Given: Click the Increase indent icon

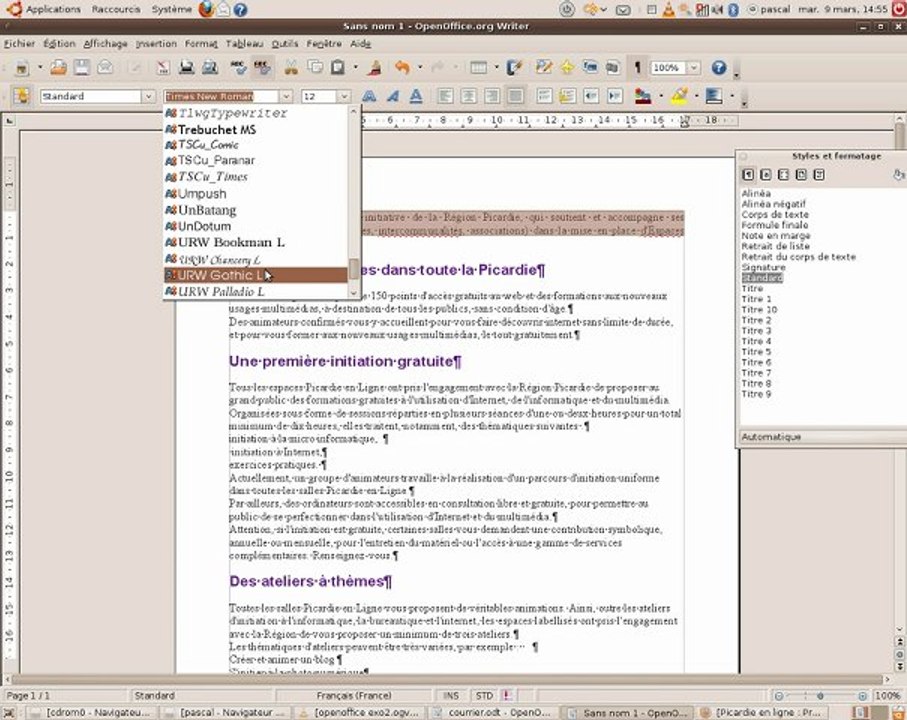Looking at the screenshot, I should click(x=614, y=96).
